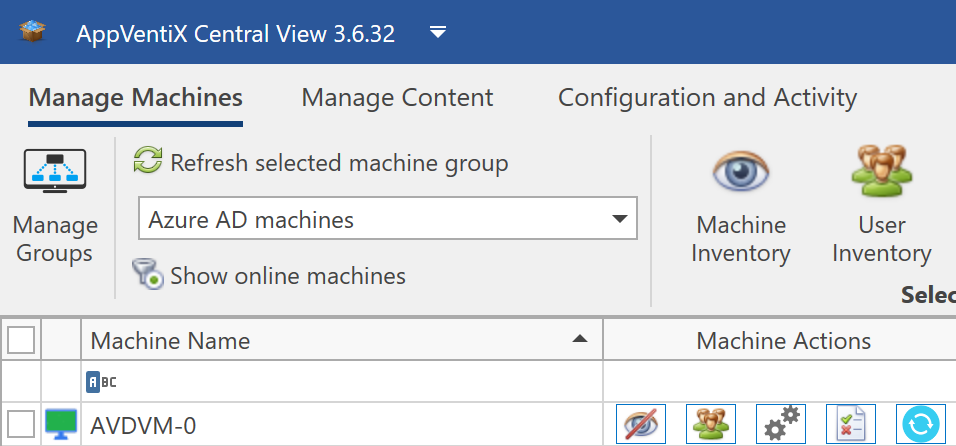956x446 pixels.
Task: Open the Configuration and Activity tab
Action: click(x=707, y=98)
